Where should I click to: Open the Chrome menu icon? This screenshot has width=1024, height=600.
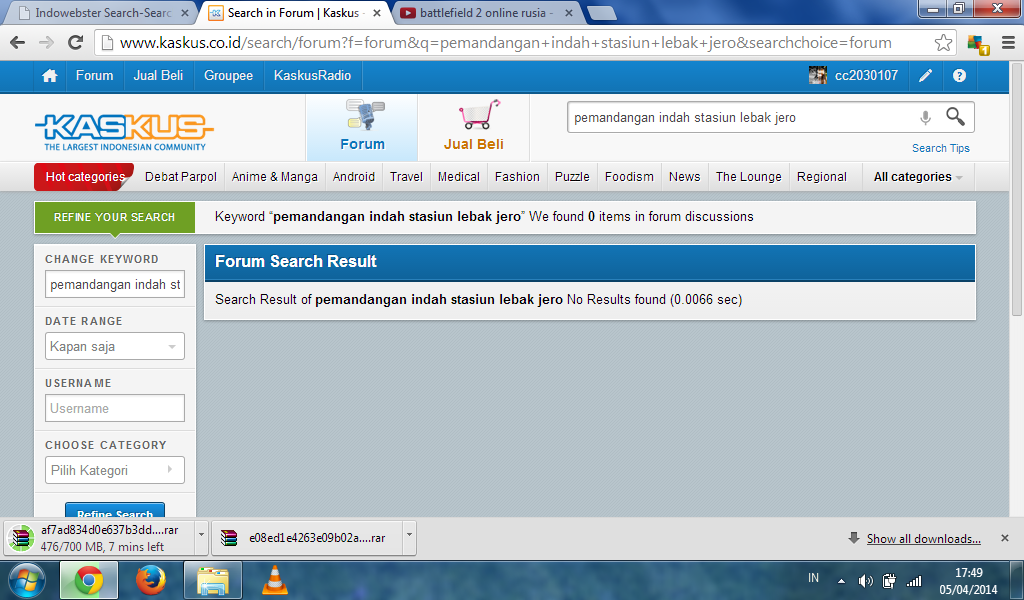tap(1008, 43)
